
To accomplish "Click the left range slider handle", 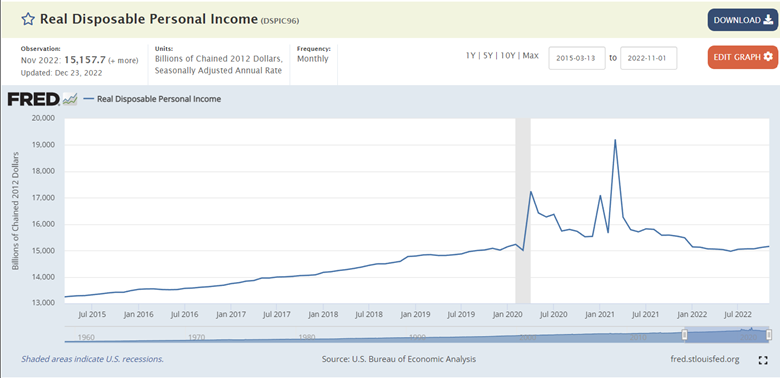I will (x=684, y=335).
